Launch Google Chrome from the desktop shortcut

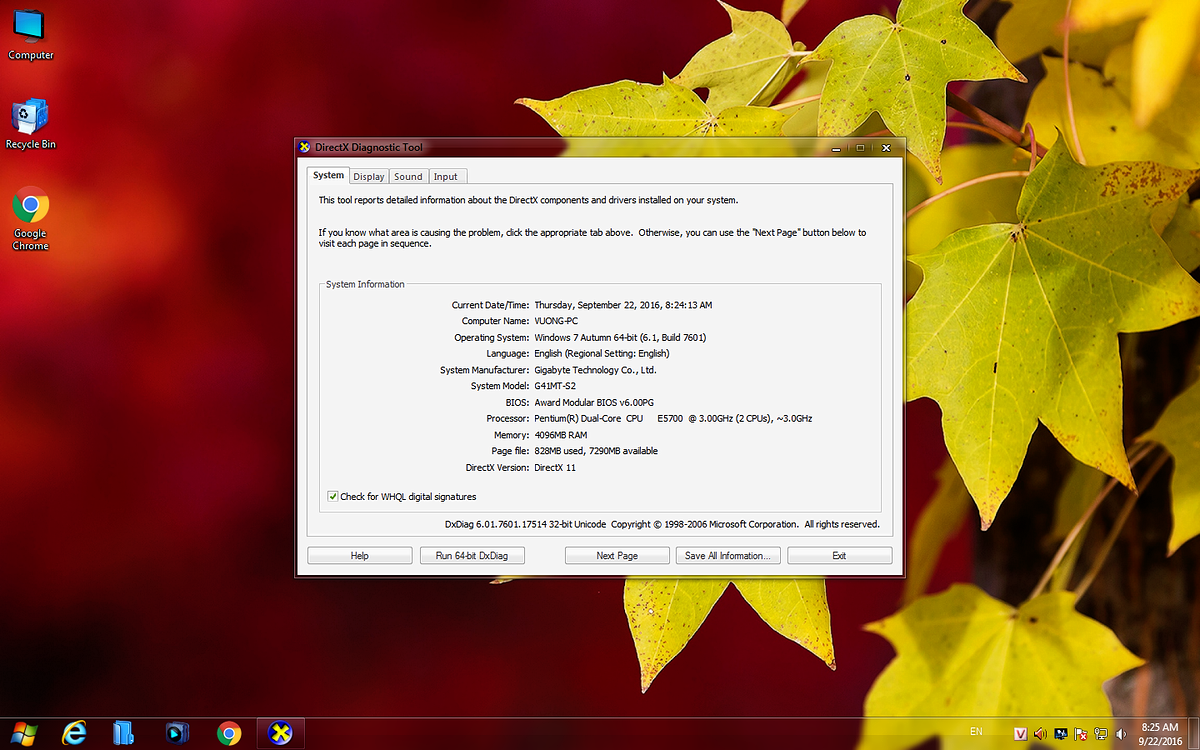click(x=30, y=220)
